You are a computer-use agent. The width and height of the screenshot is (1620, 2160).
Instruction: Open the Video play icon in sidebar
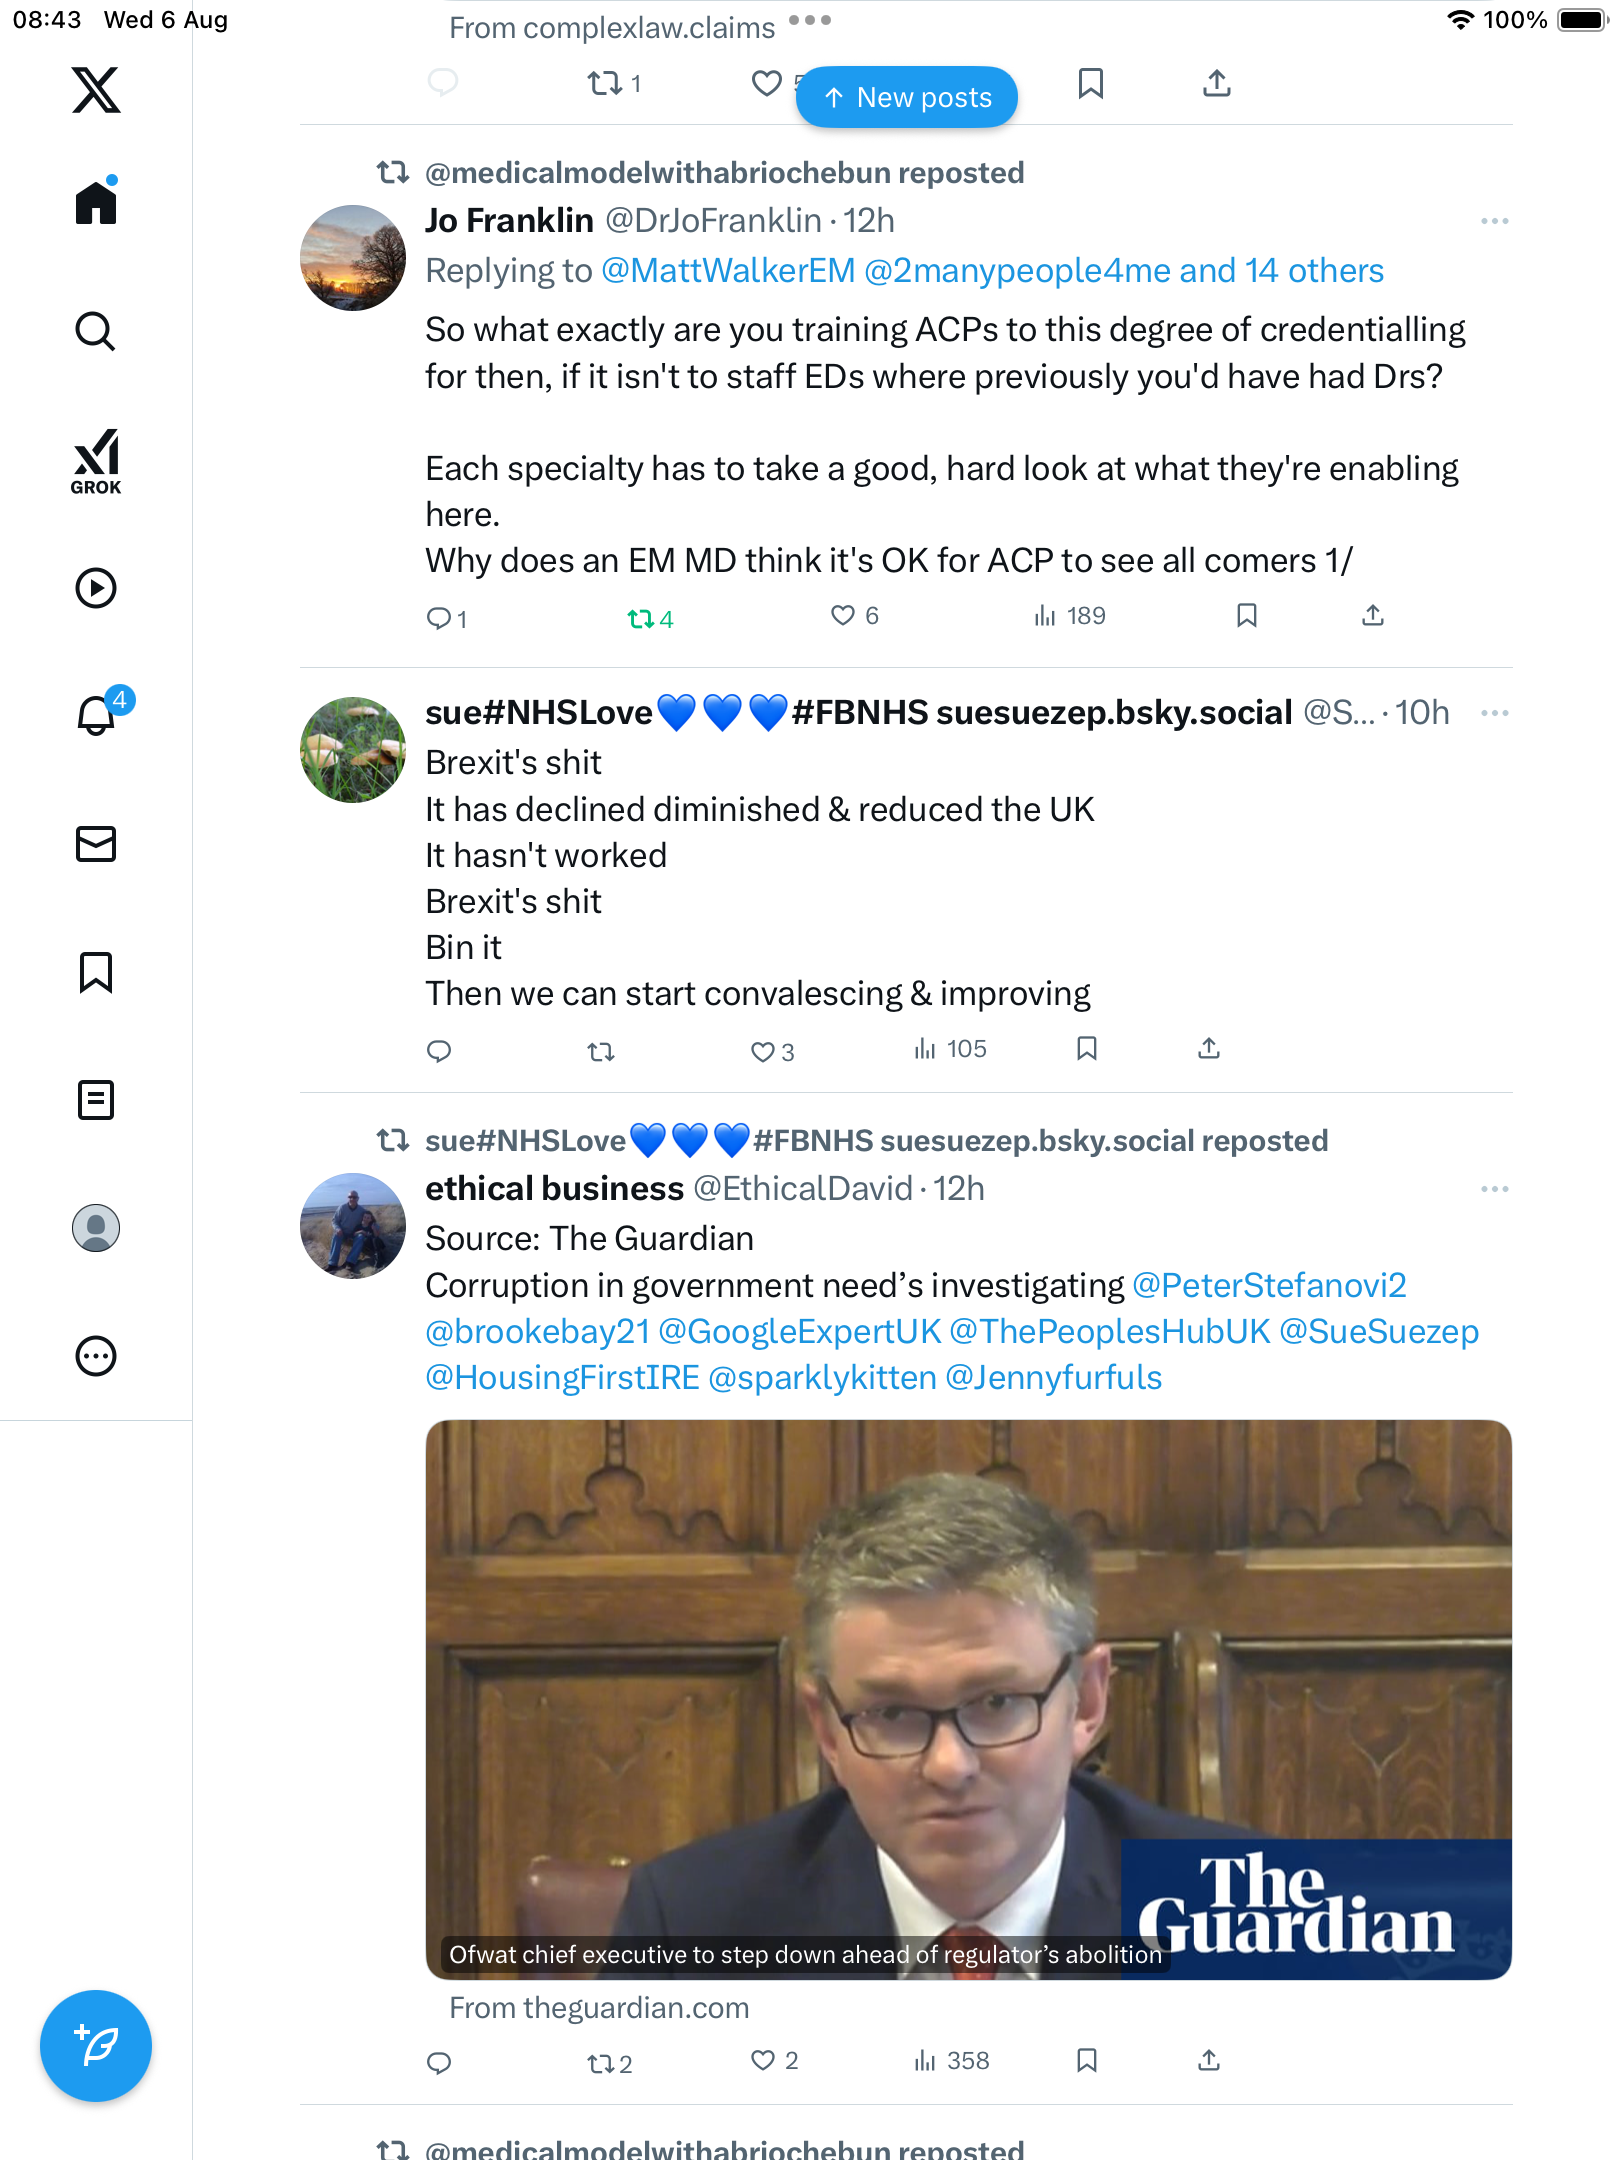(x=96, y=588)
